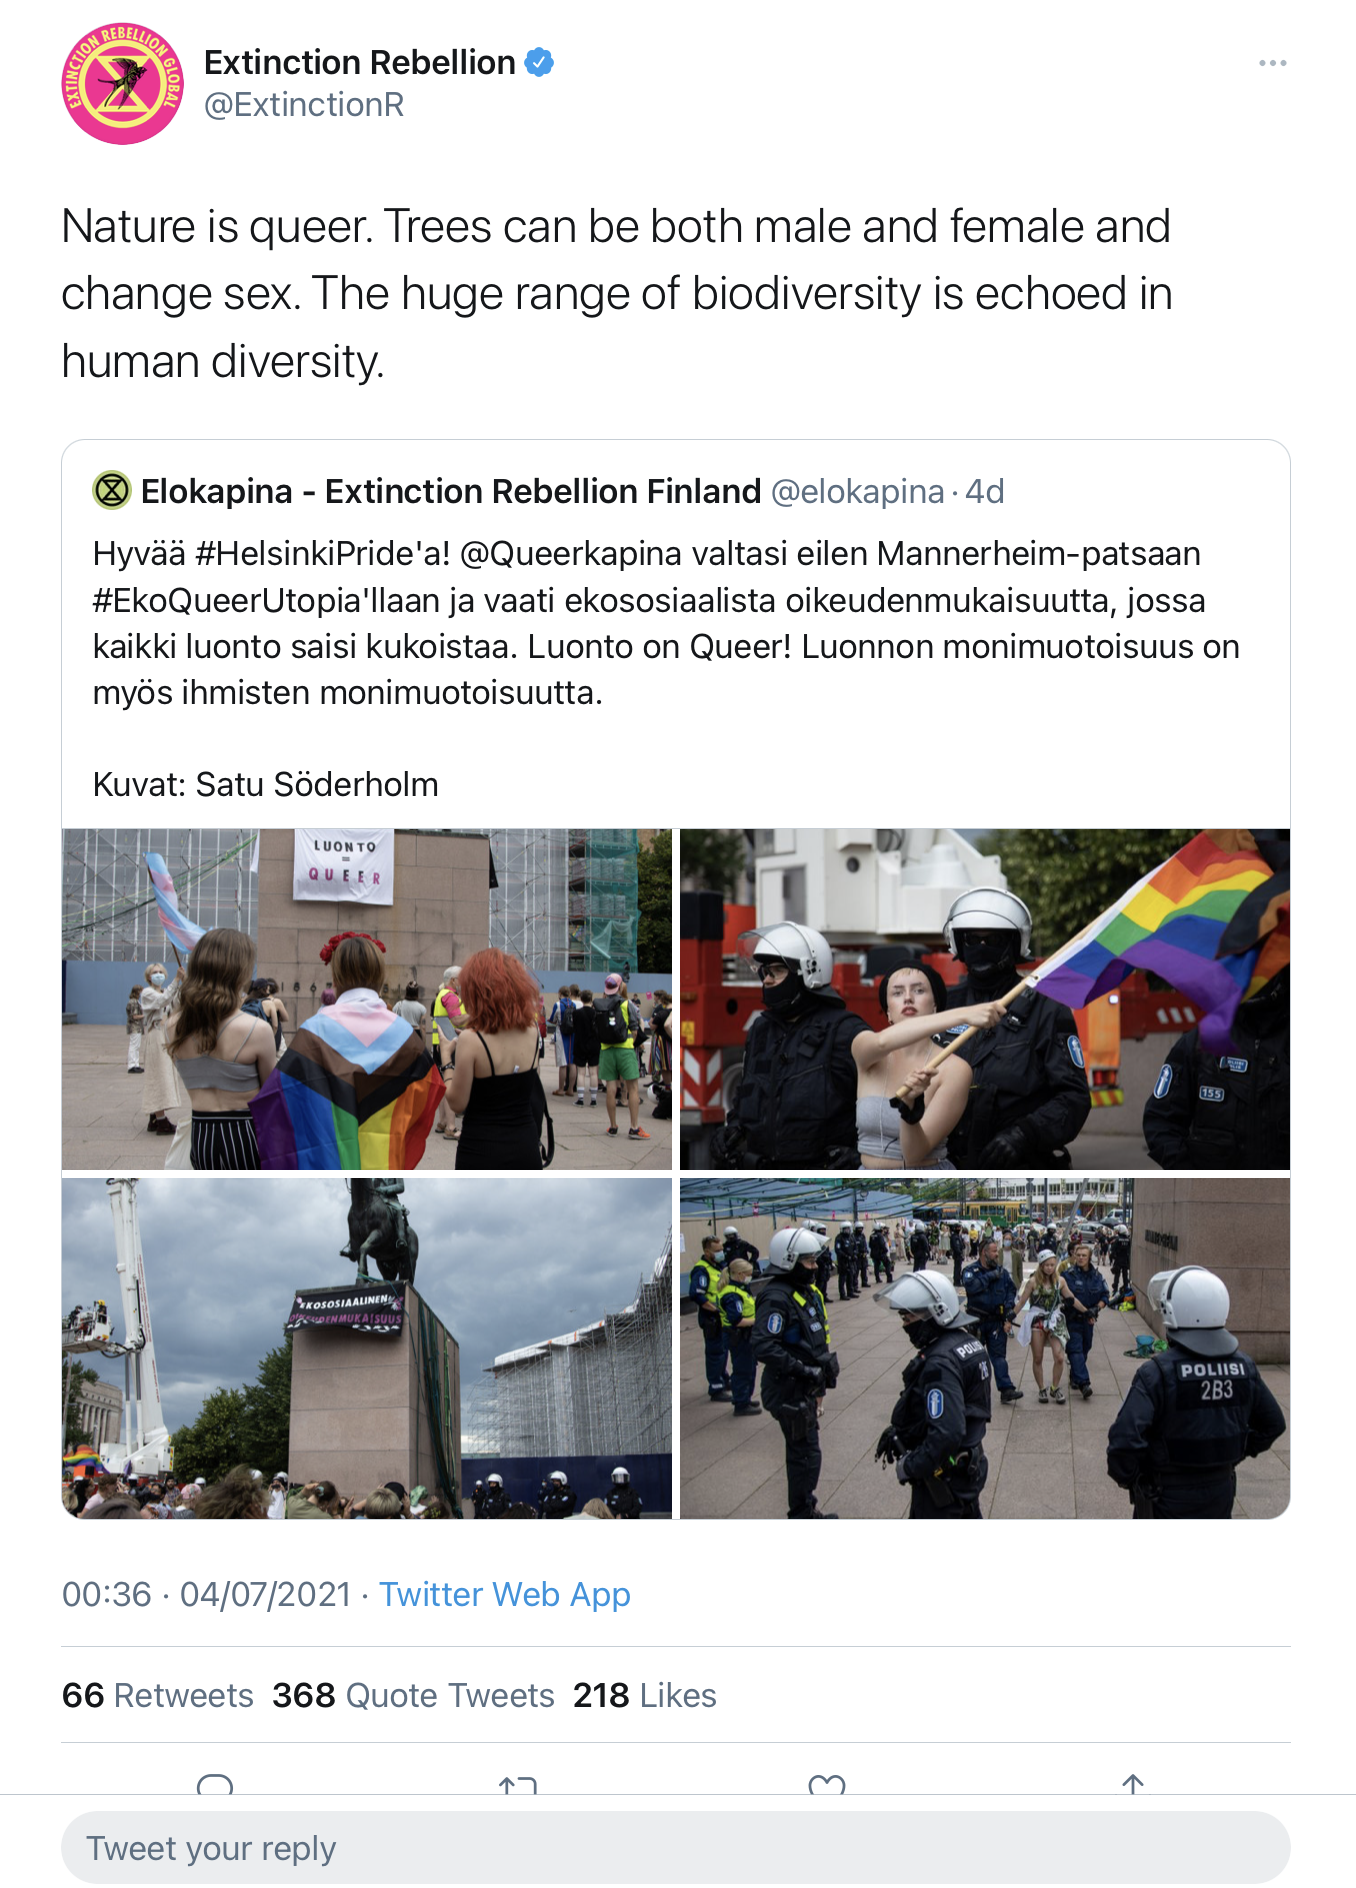
Task: Tap the reply speech bubble icon
Action: 215,1785
